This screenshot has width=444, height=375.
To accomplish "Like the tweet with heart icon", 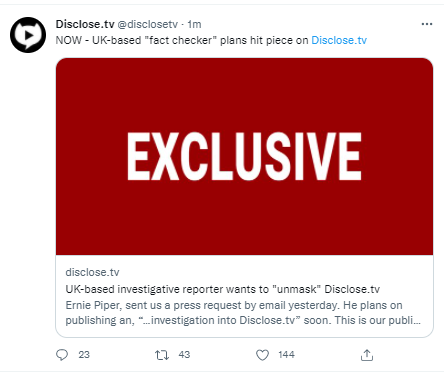I will (262, 355).
